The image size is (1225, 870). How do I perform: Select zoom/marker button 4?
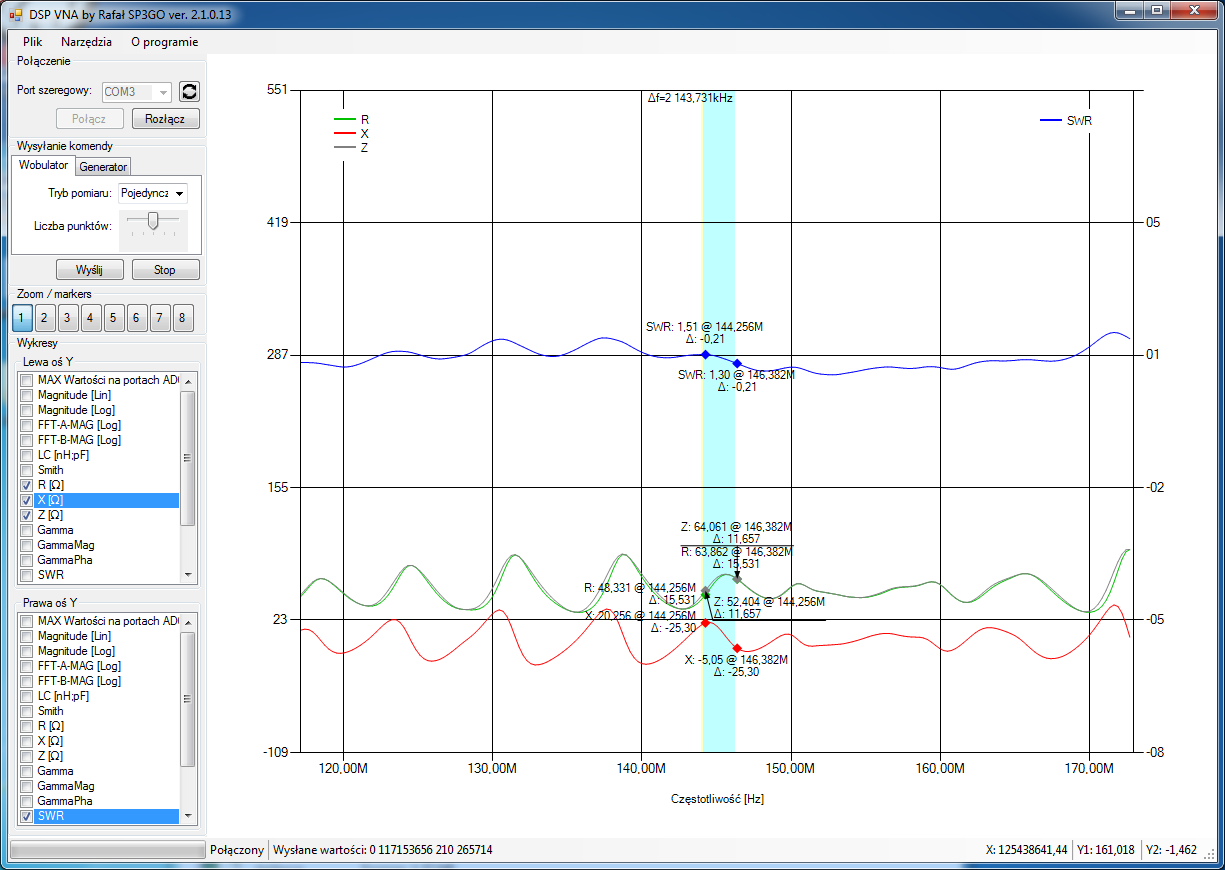(x=91, y=319)
